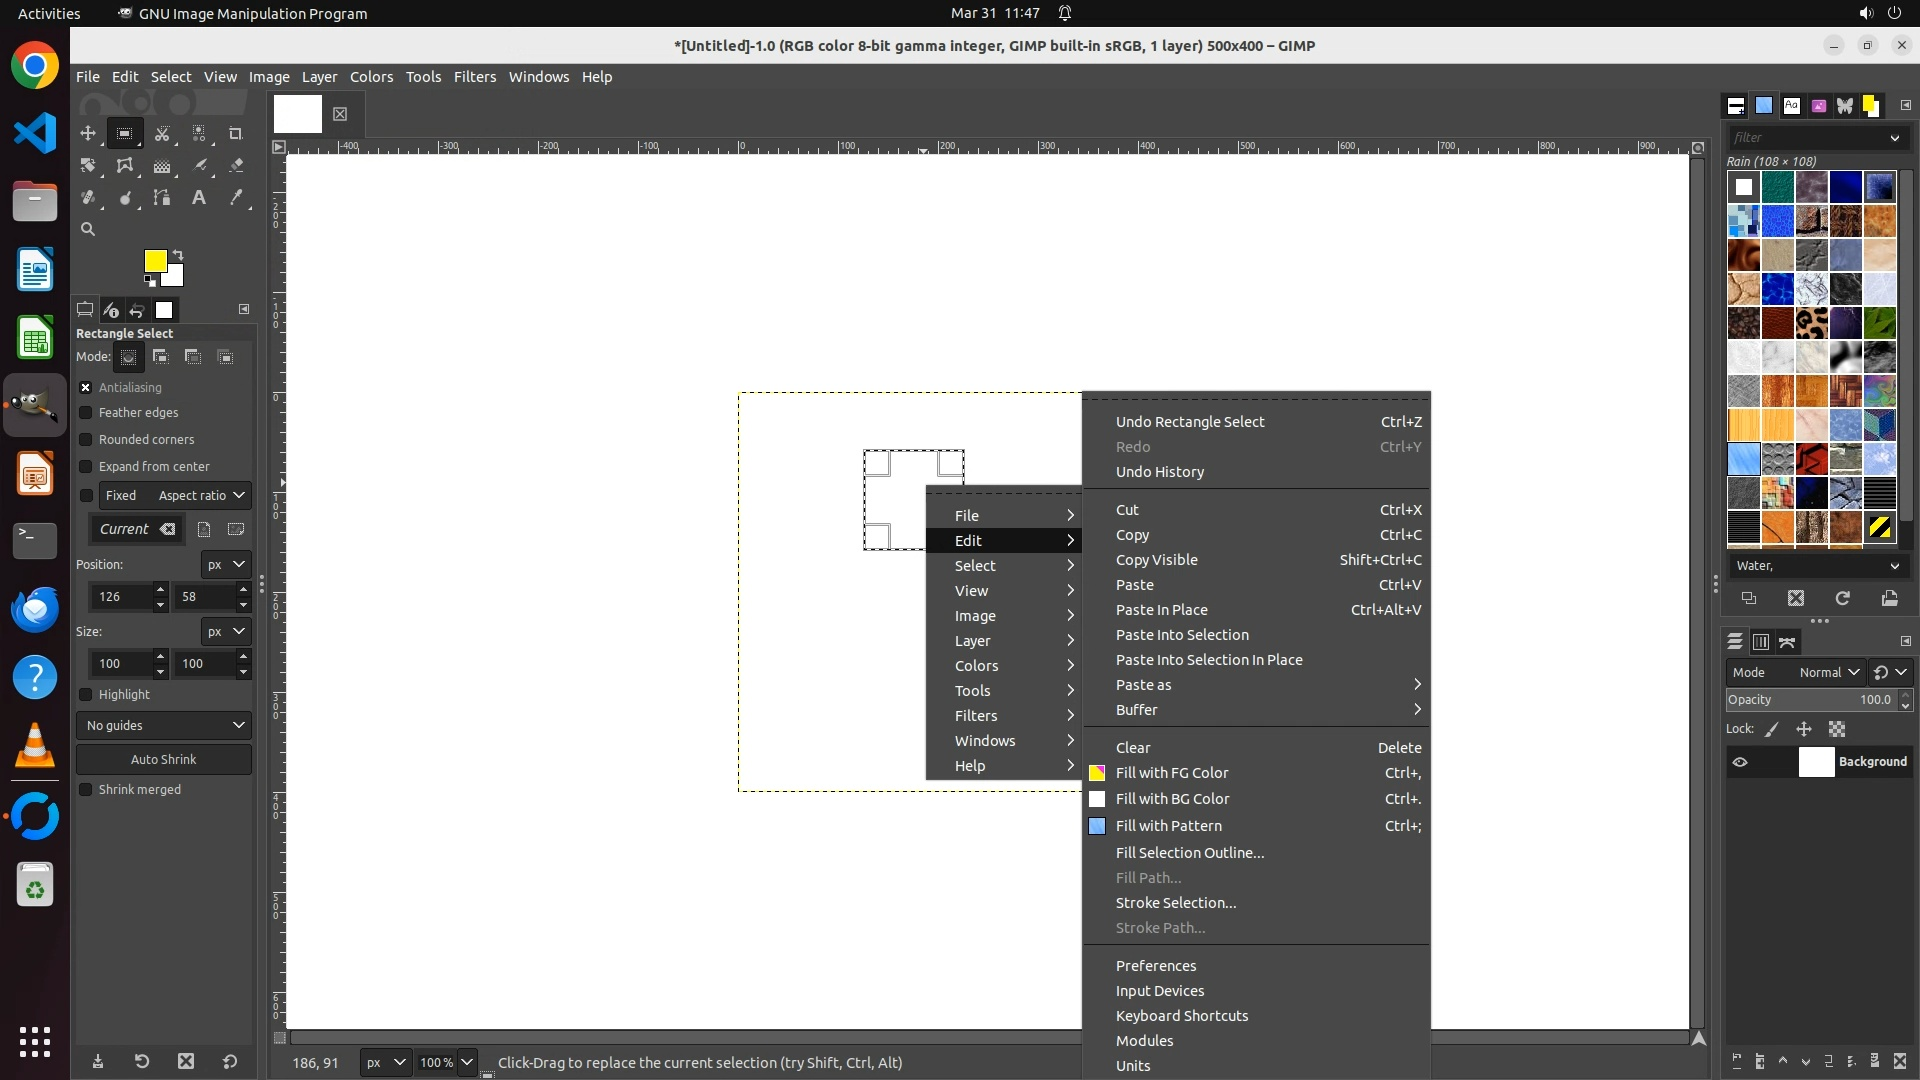Select the Crop tool
Viewport: 1920px width, 1080px height.
pyautogui.click(x=236, y=133)
